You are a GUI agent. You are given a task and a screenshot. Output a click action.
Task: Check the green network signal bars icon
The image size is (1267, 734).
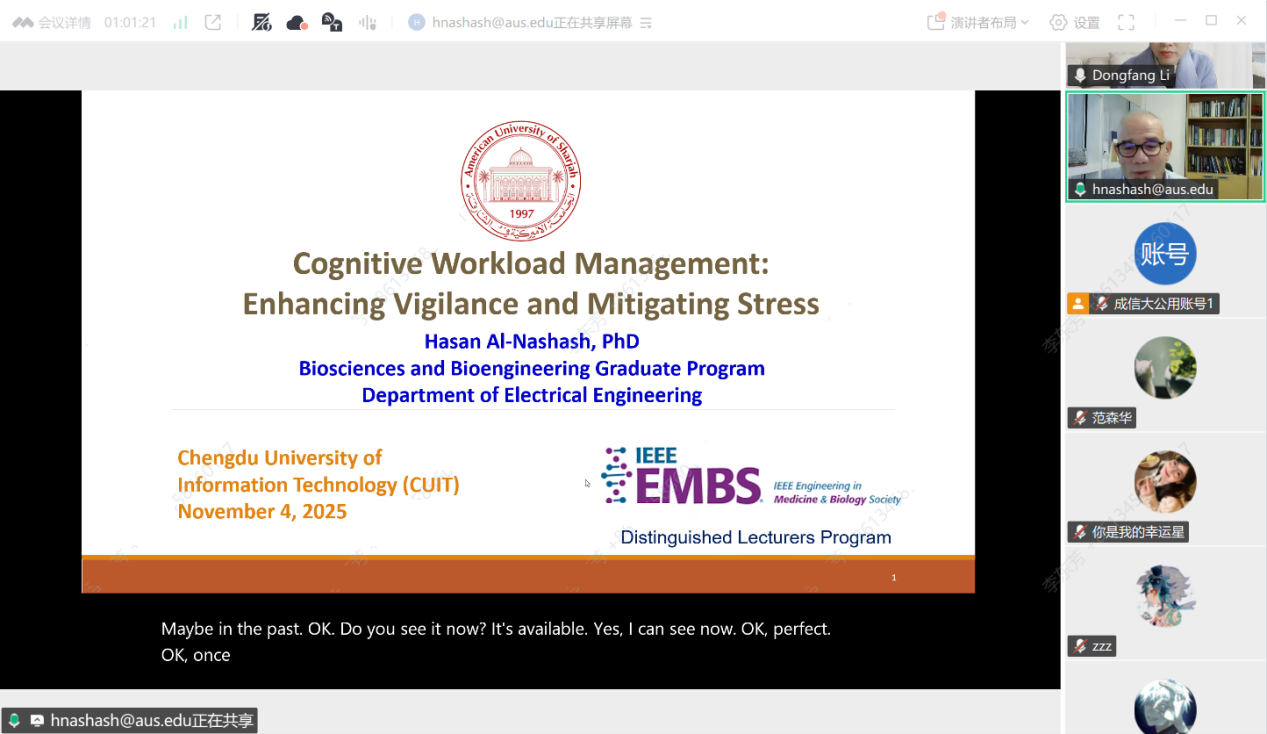pos(180,22)
